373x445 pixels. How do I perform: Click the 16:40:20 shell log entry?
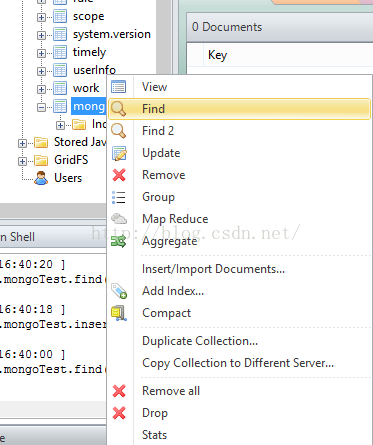pos(33,265)
